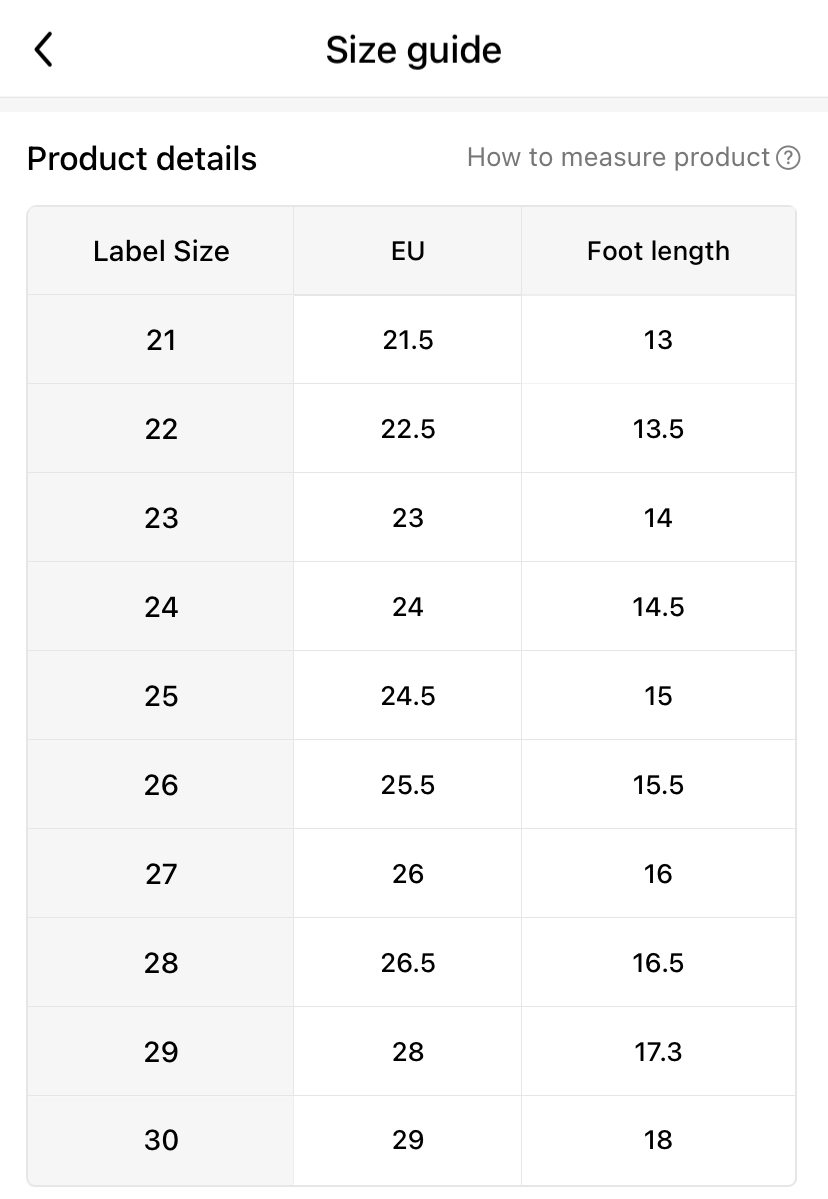Select label size 30 row
Image resolution: width=828 pixels, height=1199 pixels.
point(161,1140)
